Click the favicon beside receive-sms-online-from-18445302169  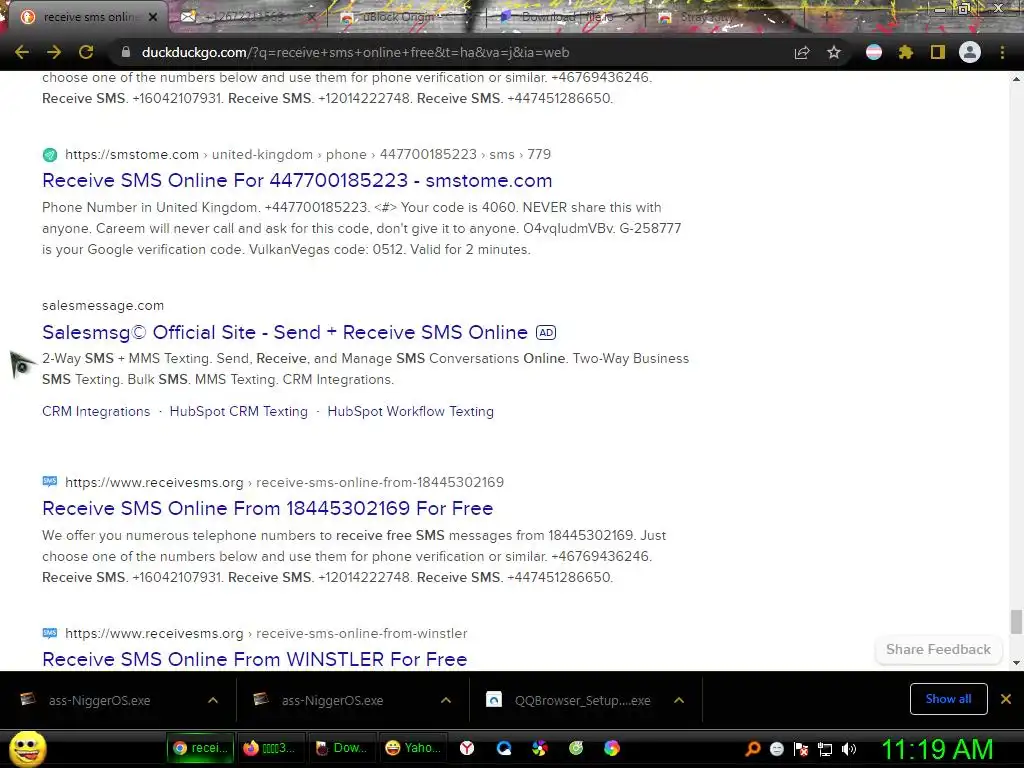pyautogui.click(x=50, y=482)
